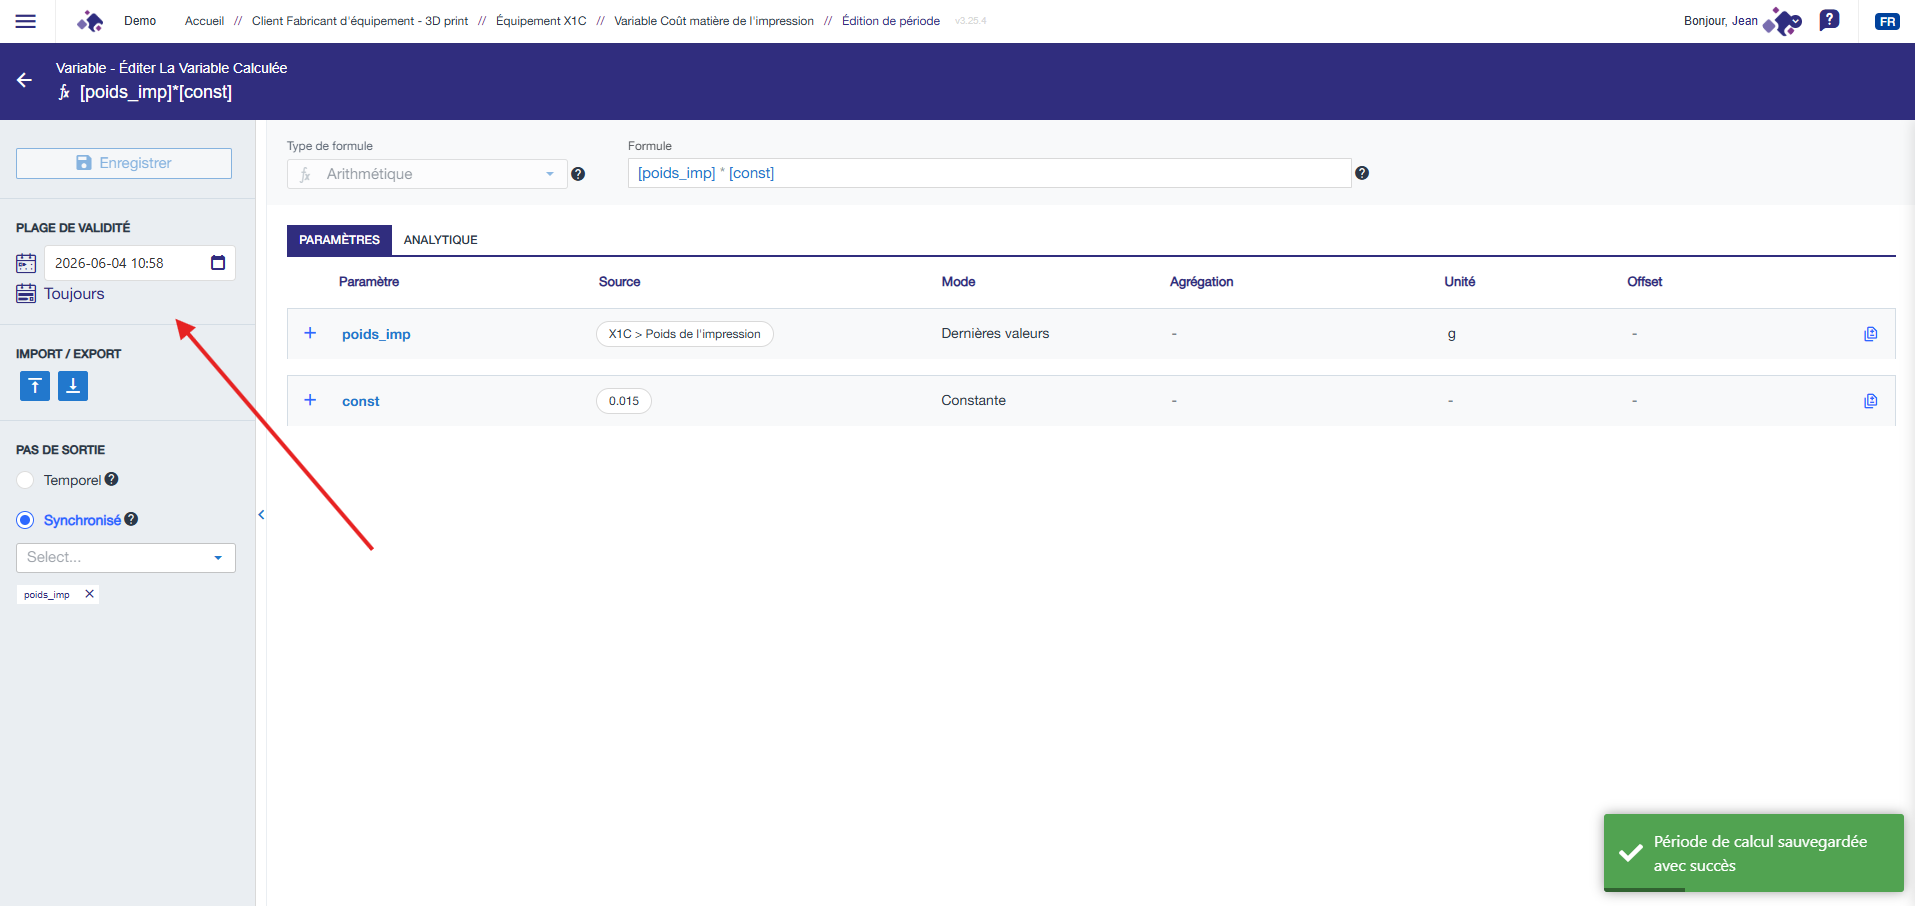Click the check icon in the success toast

[x=1631, y=853]
